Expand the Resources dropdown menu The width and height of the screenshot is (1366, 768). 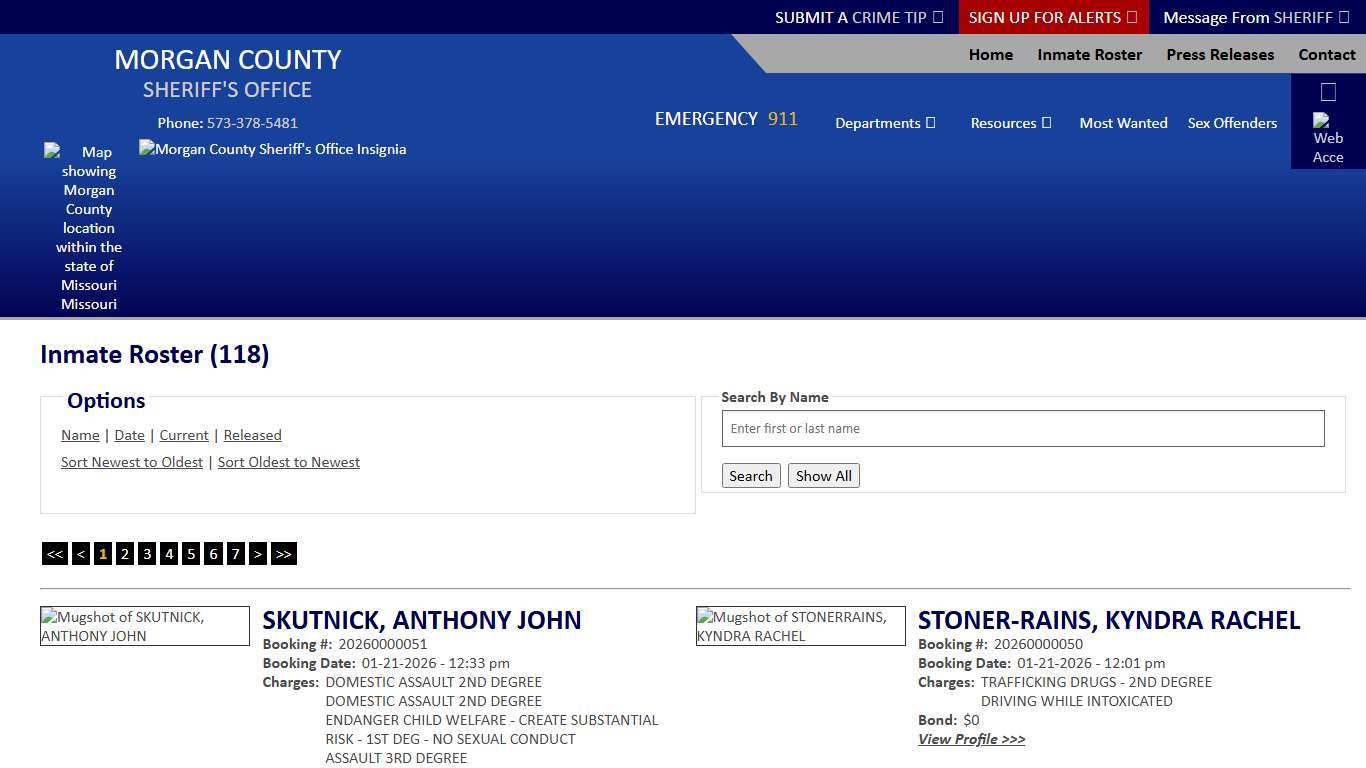tap(1010, 123)
